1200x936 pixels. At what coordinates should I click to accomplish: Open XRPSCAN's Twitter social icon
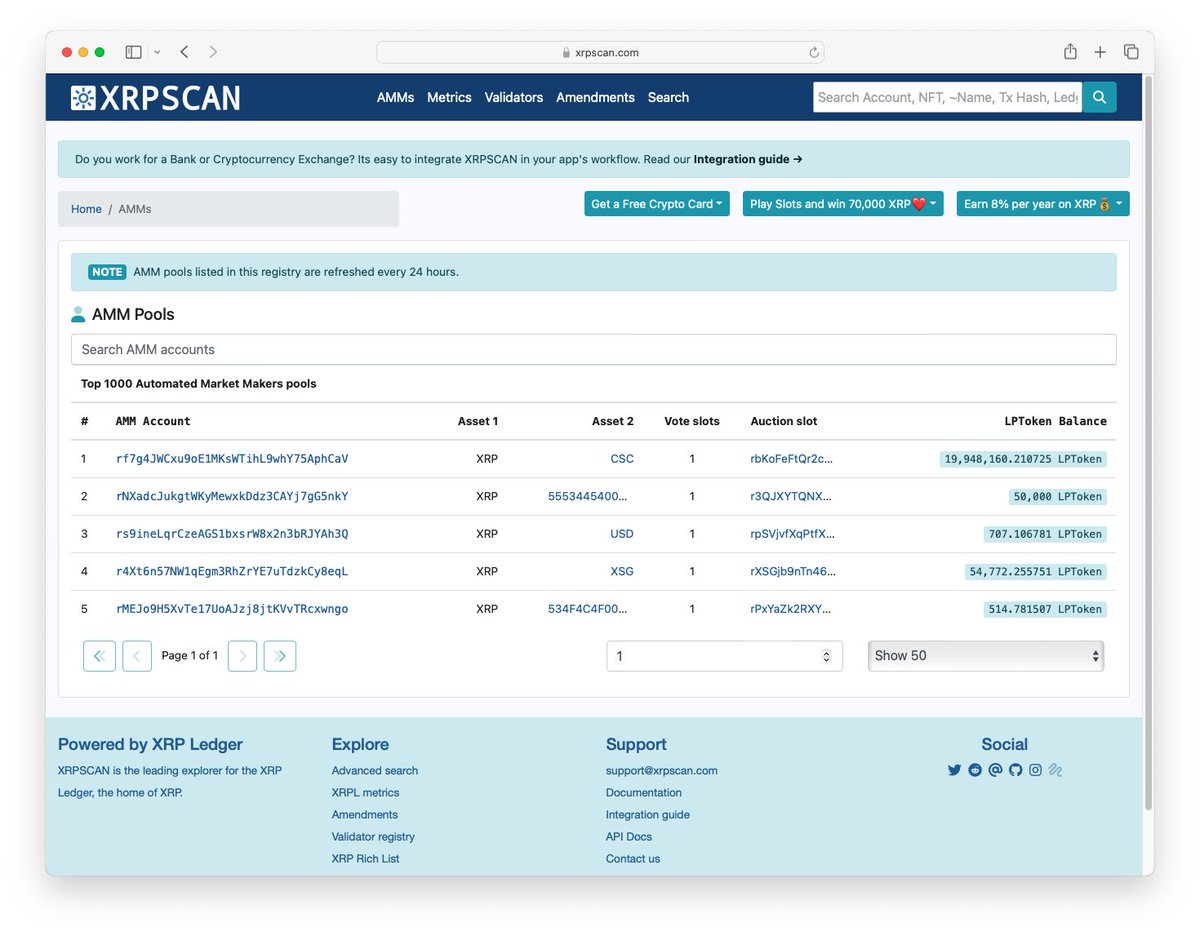point(954,770)
